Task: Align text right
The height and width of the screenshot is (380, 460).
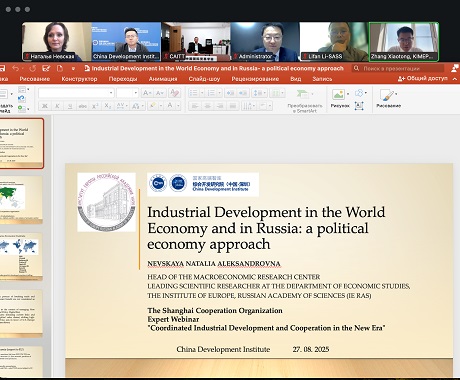Action: (220, 106)
